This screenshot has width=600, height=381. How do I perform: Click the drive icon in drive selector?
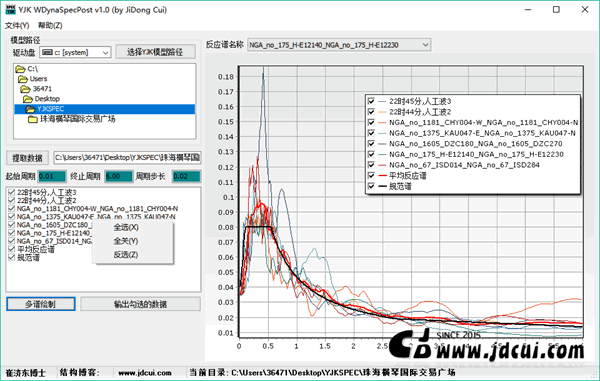pos(47,52)
